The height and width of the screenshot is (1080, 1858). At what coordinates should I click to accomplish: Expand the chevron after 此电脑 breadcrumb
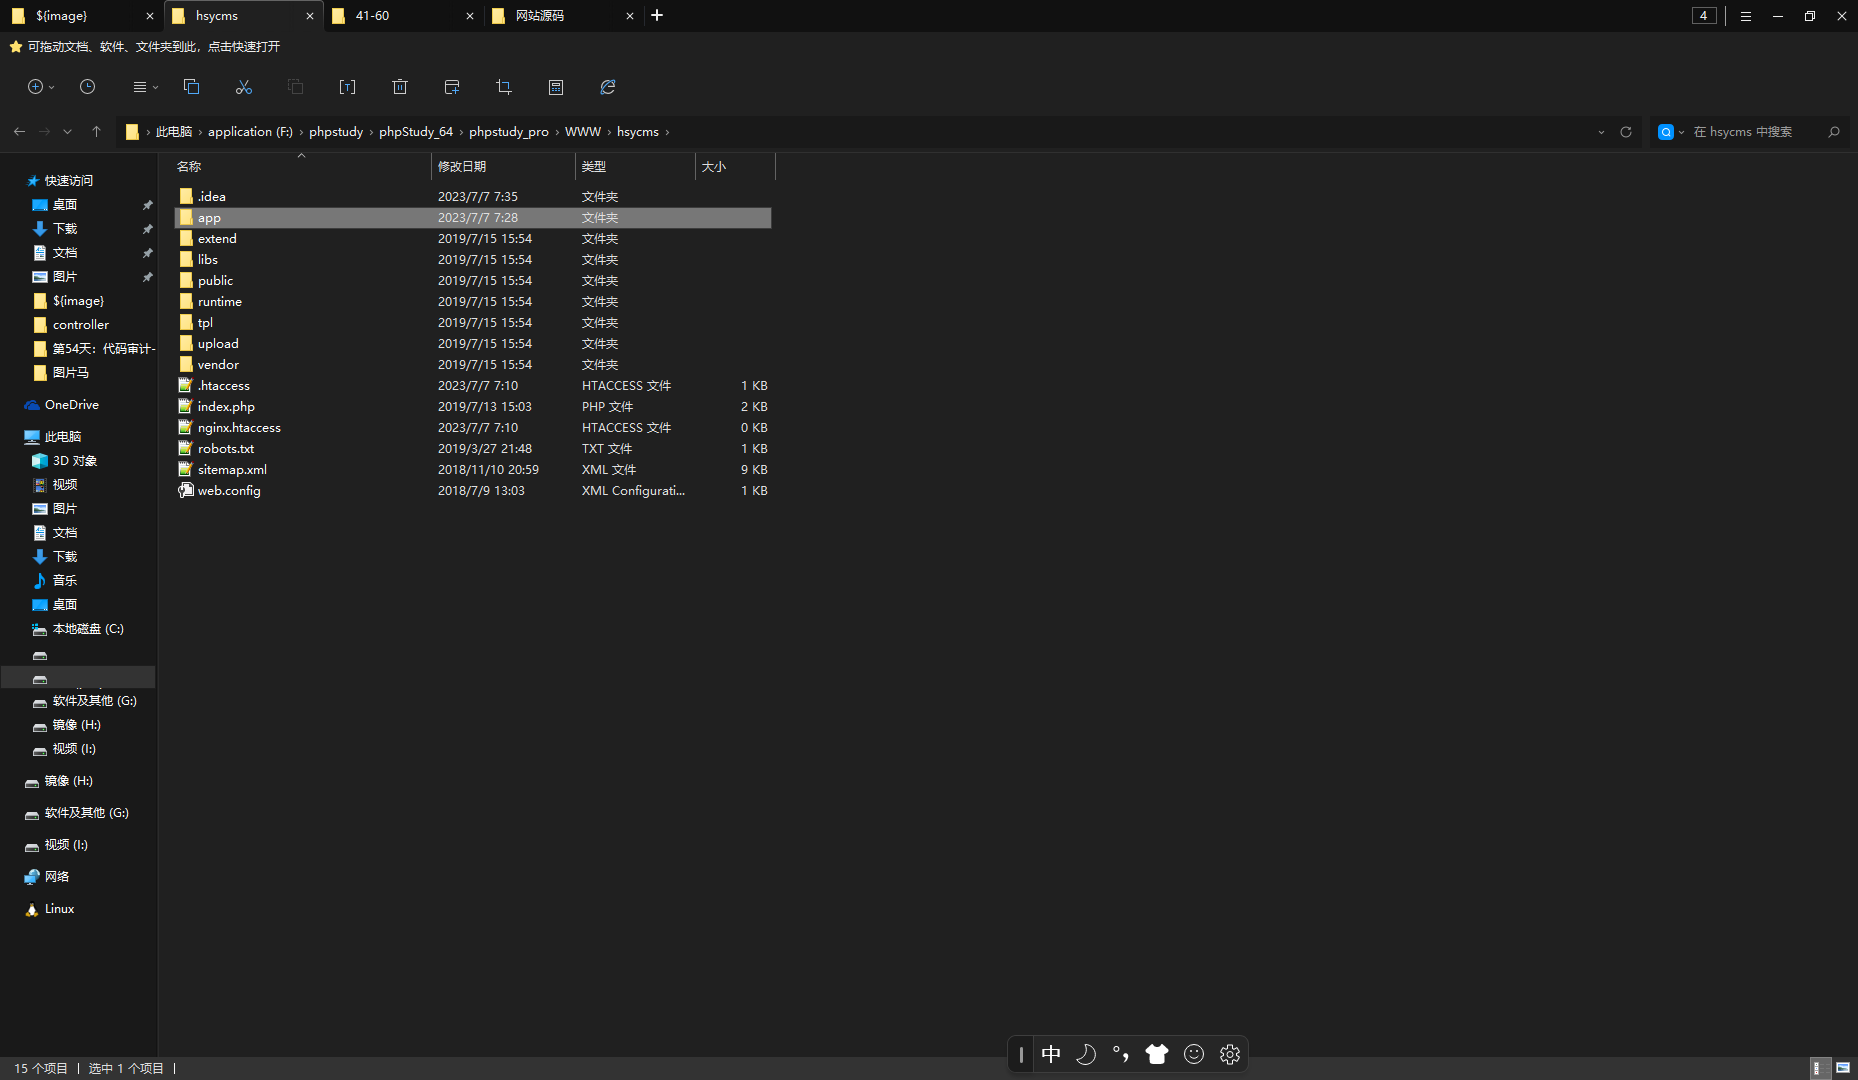click(200, 132)
